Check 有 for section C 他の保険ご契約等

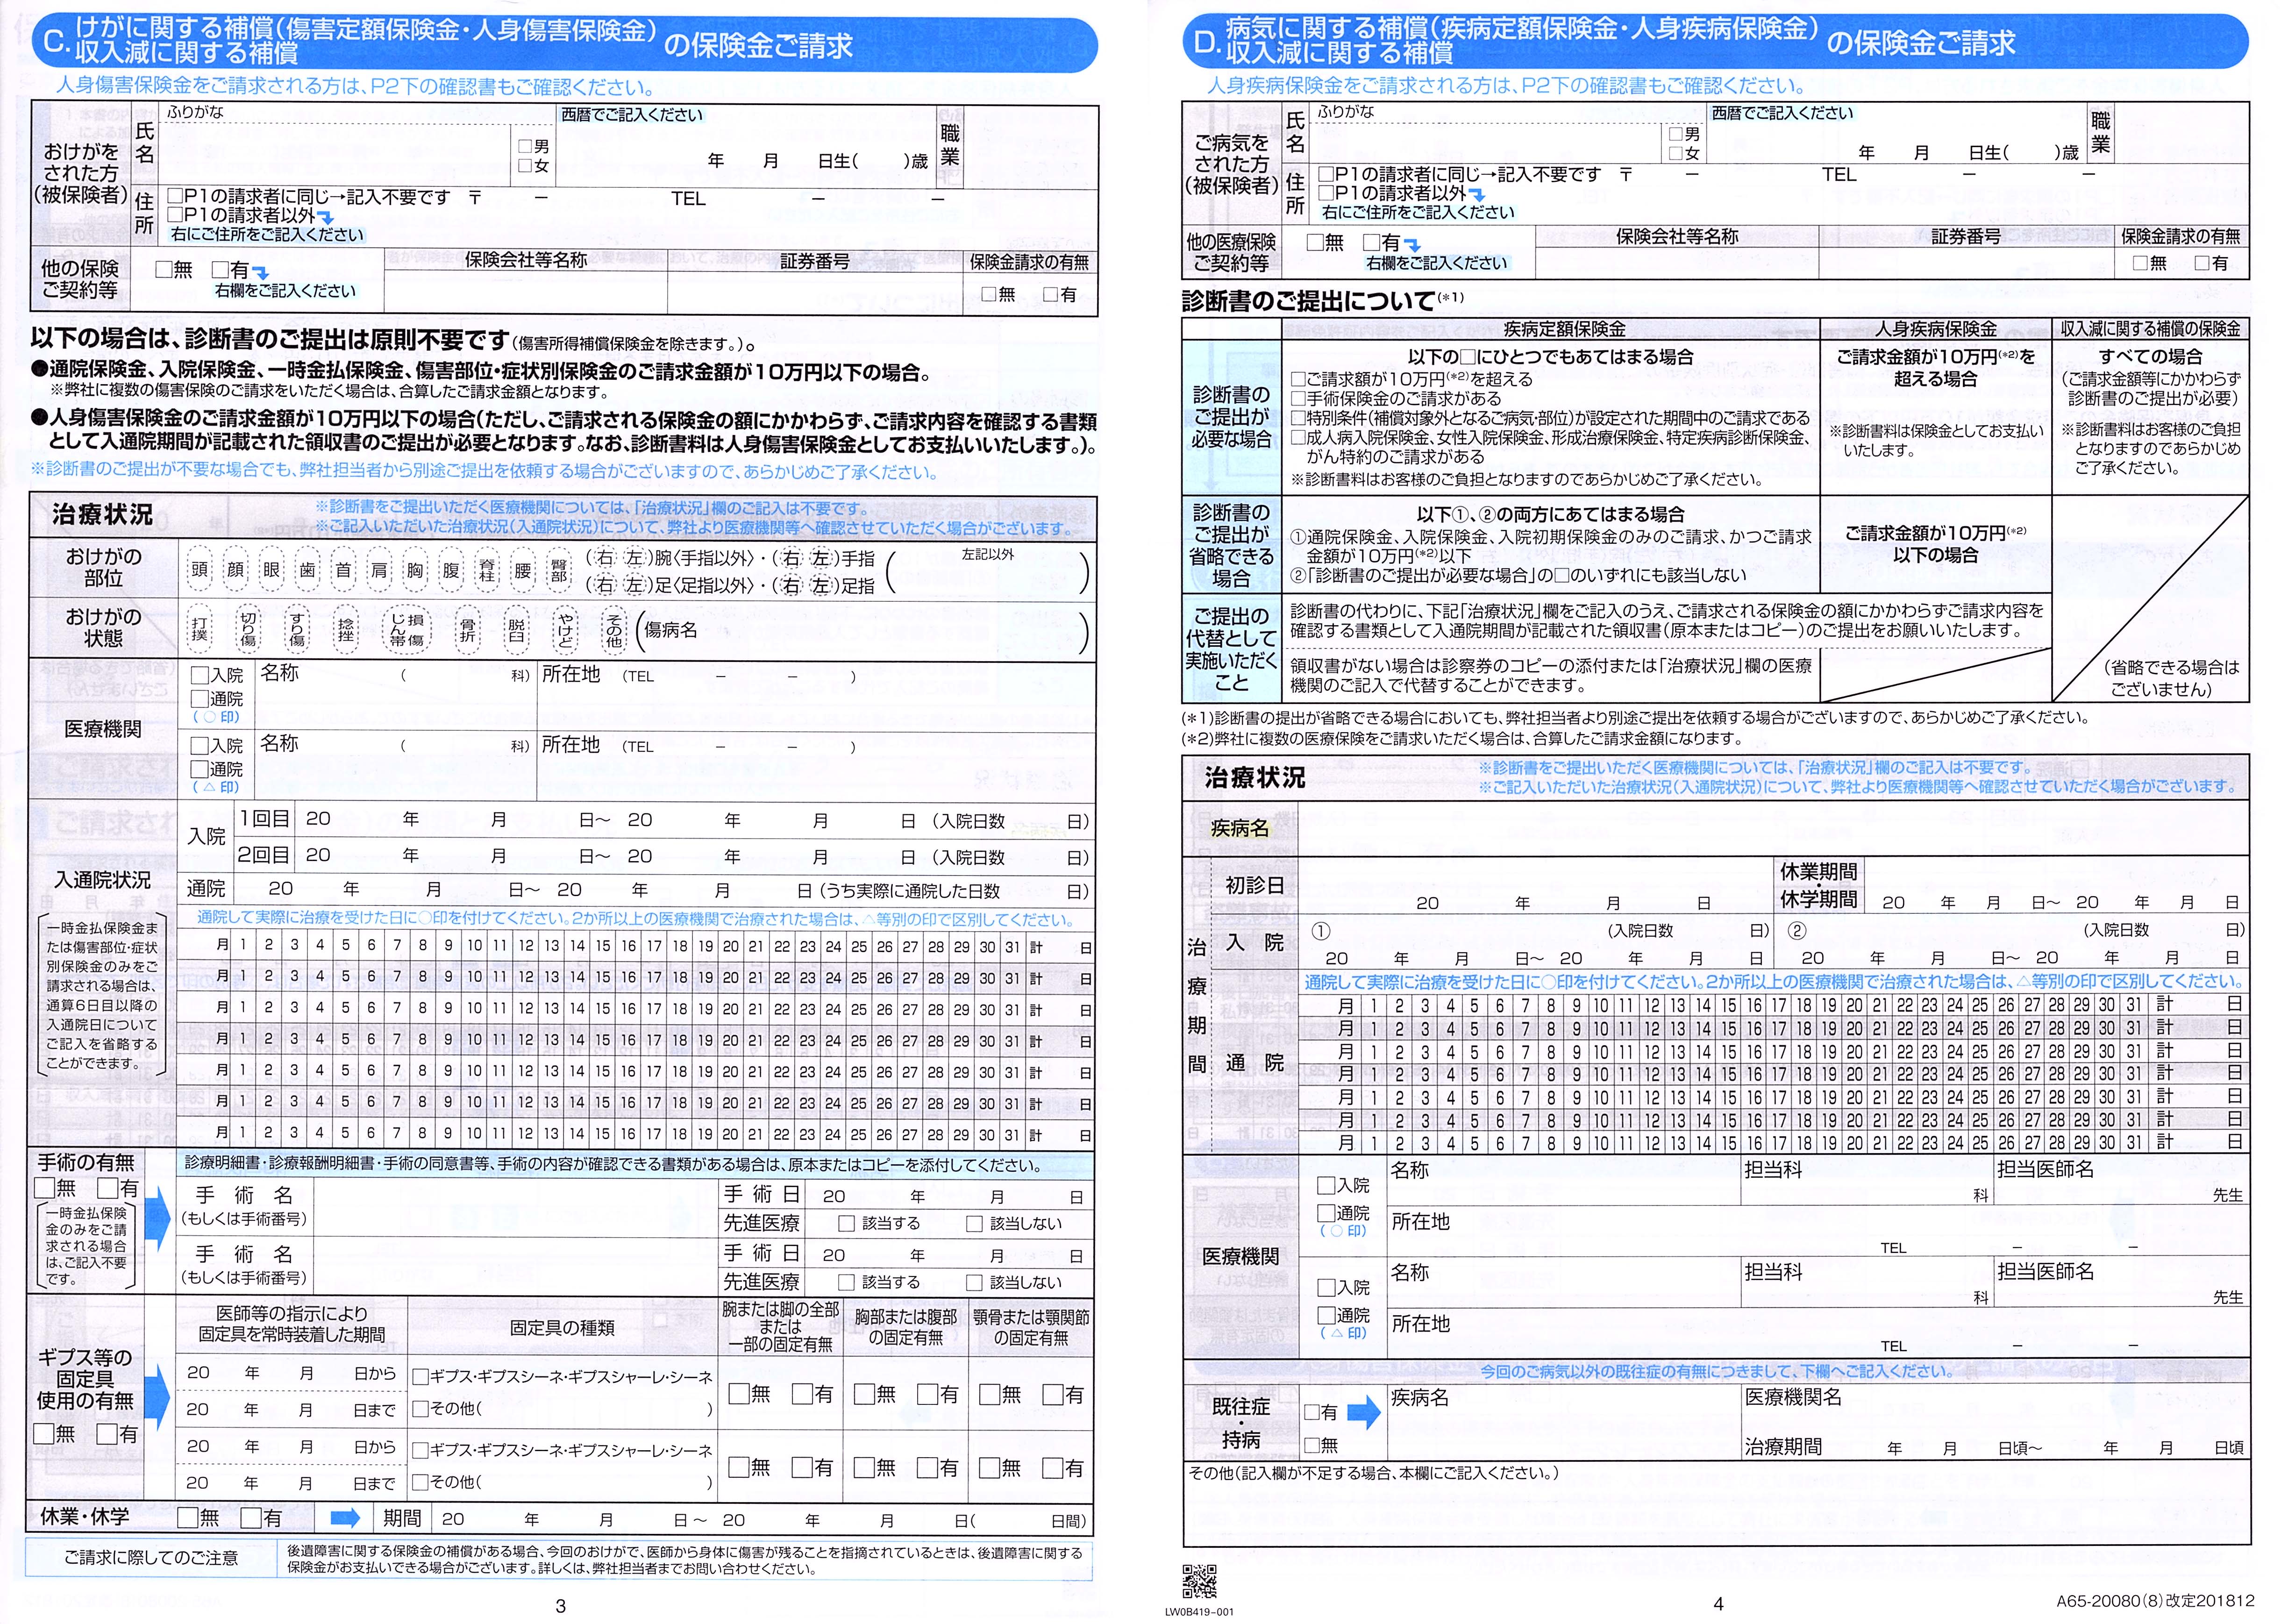tap(220, 269)
